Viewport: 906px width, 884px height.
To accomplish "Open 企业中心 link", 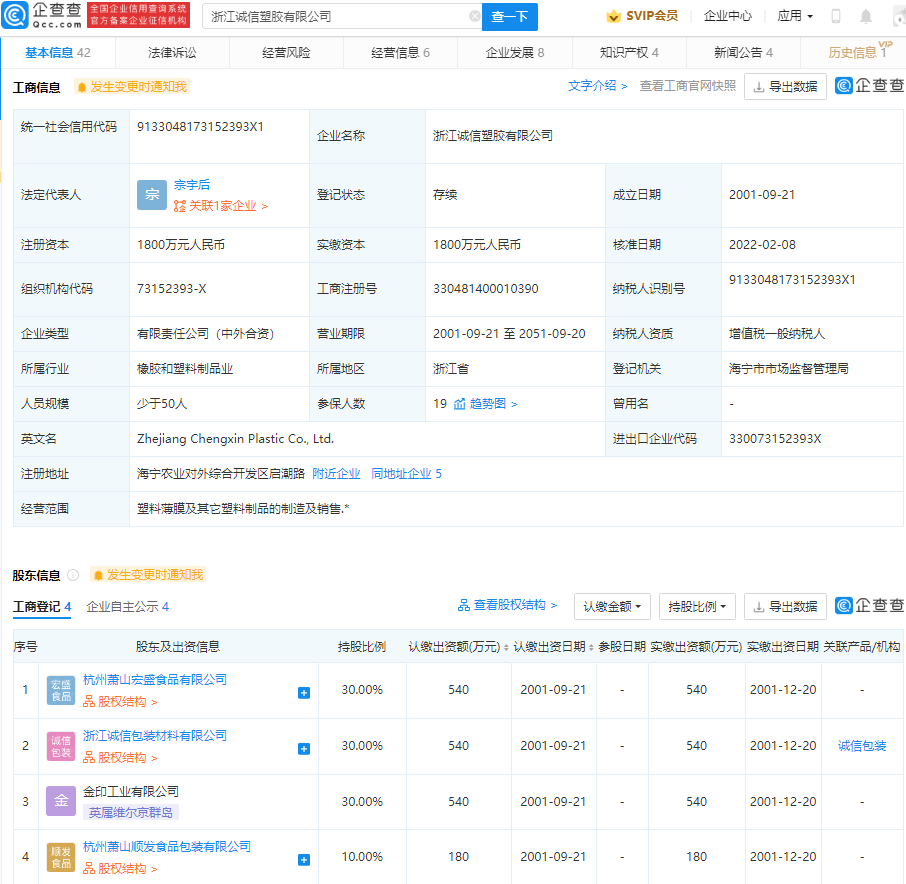I will 727,16.
